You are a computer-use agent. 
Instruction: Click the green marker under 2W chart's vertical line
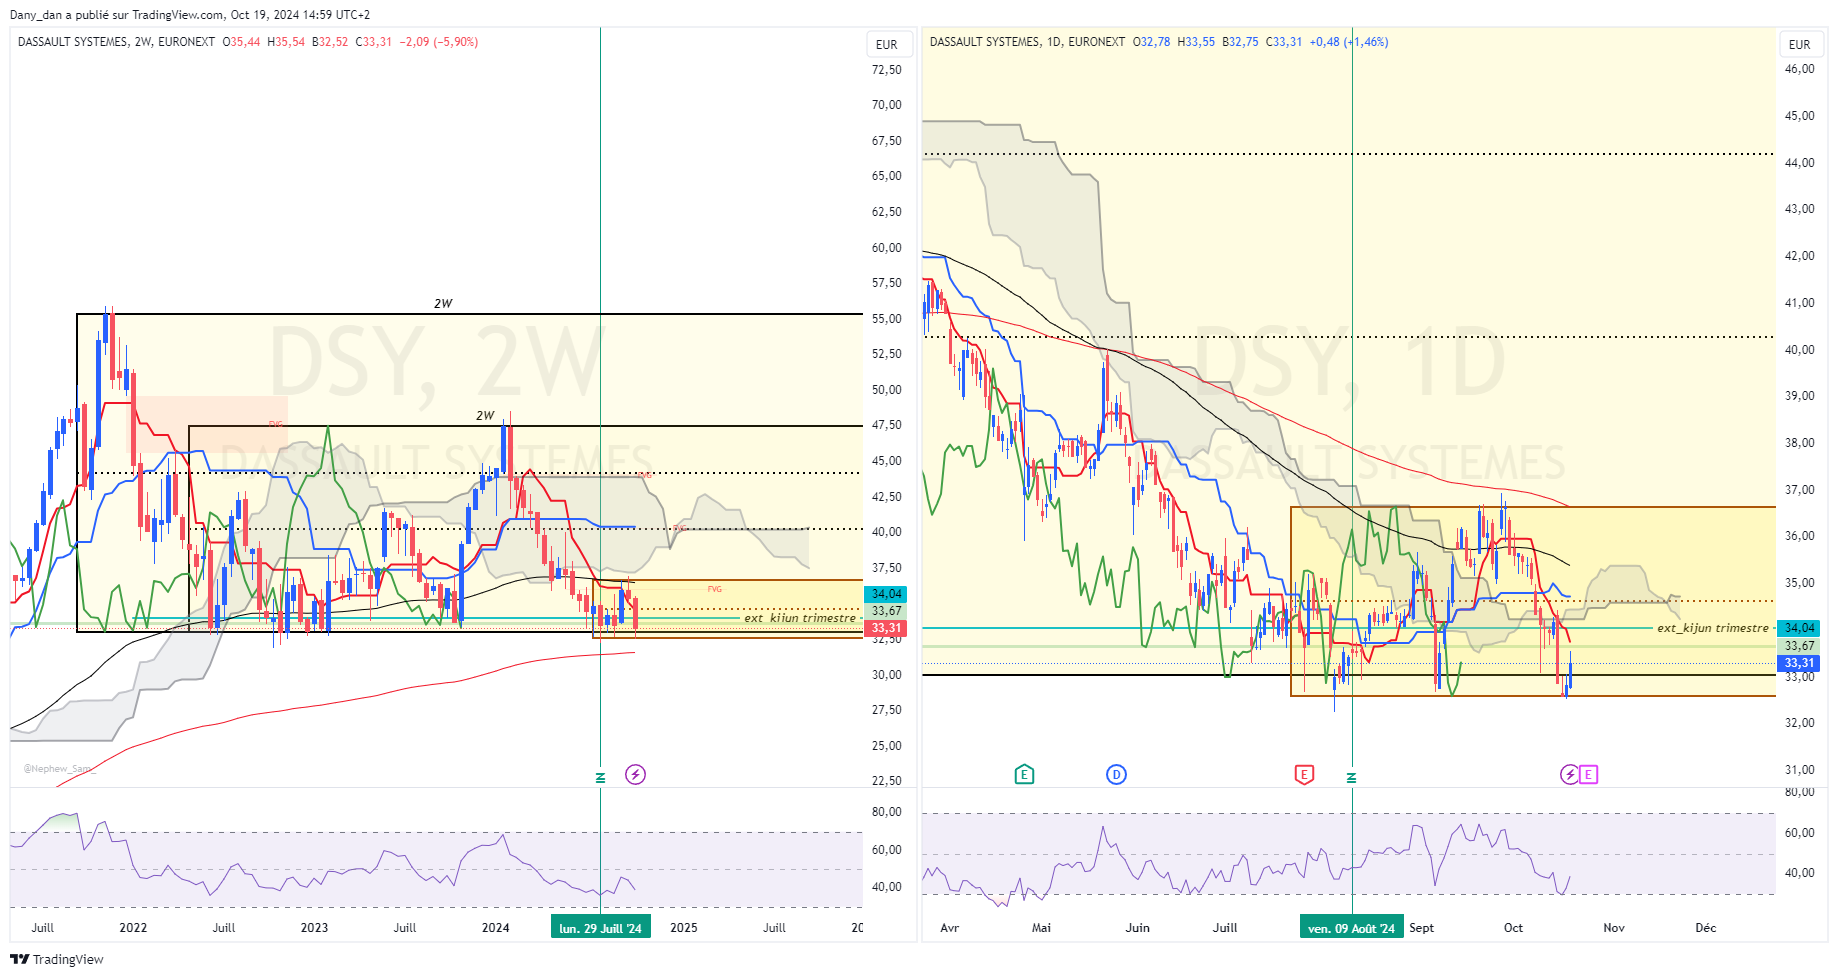click(x=600, y=778)
